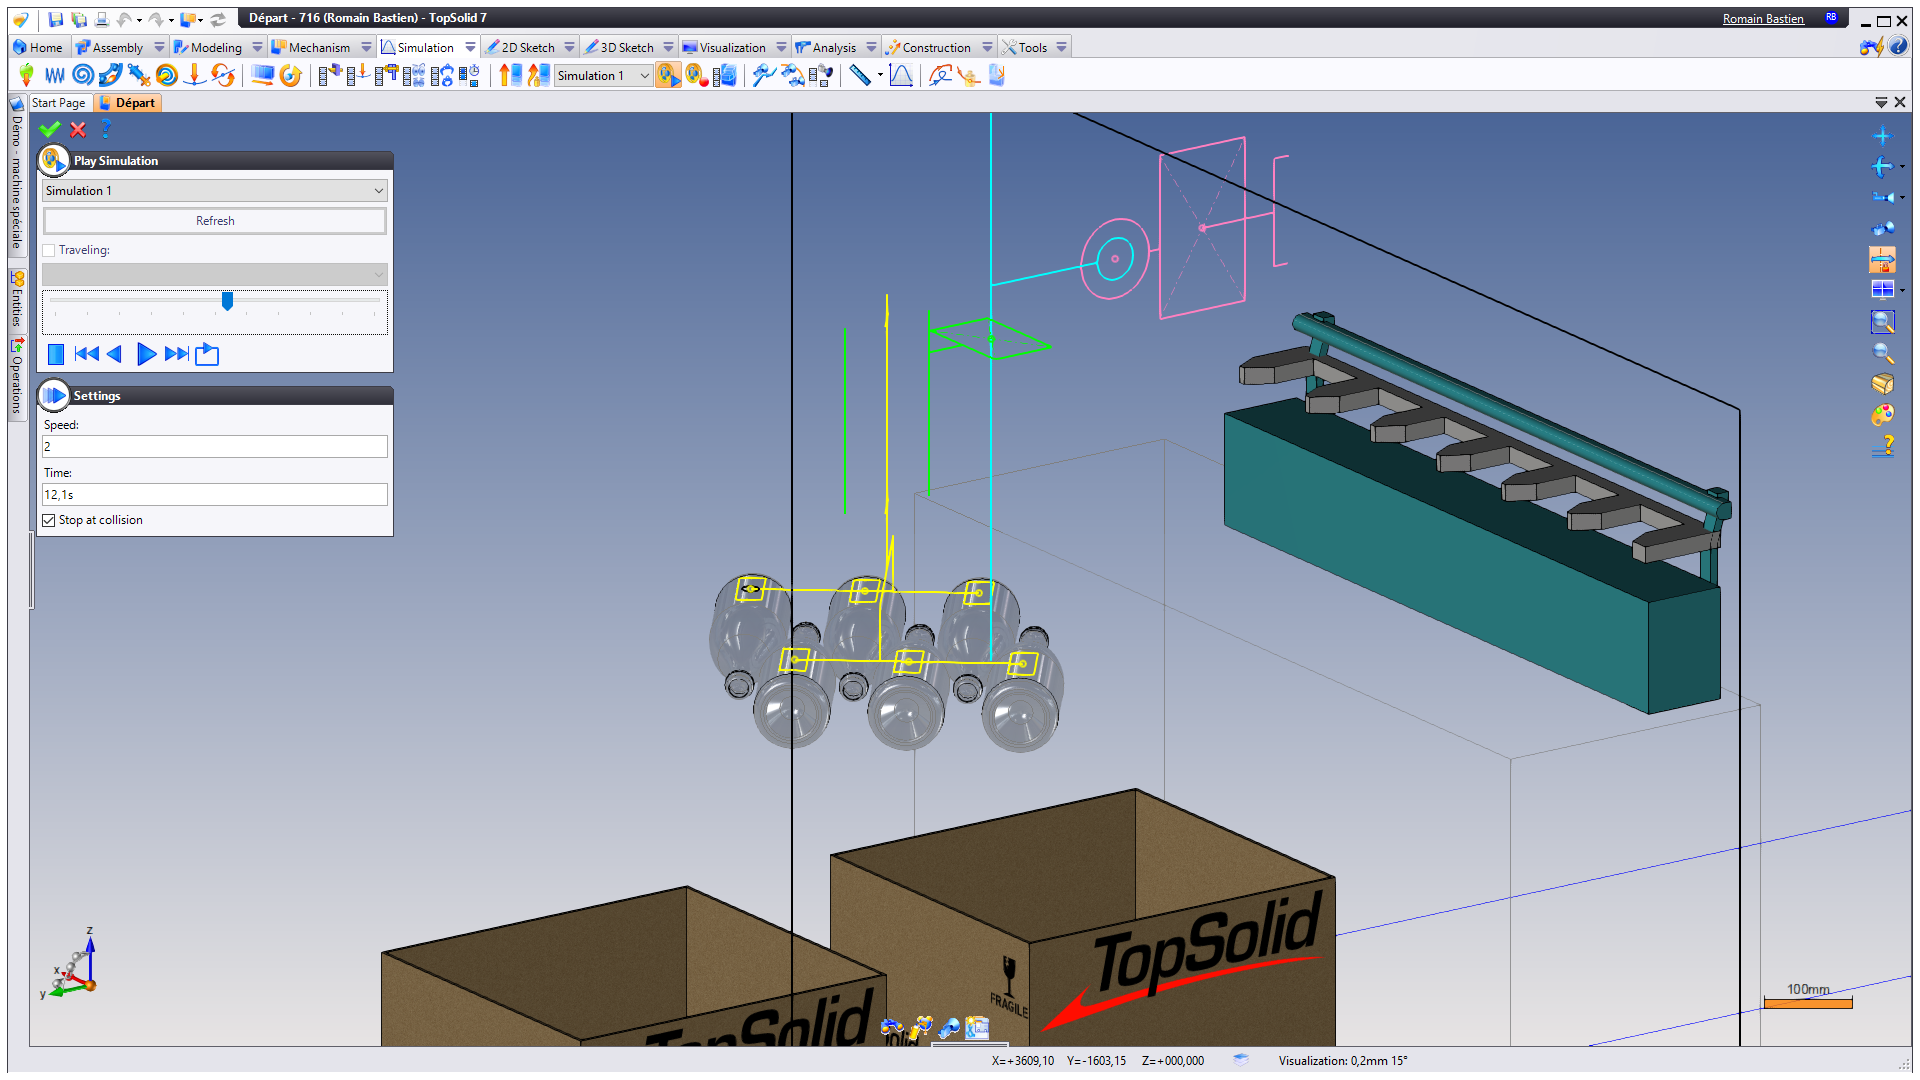This screenshot has height=1080, width=1920.
Task: Click the color palette icon
Action: click(1882, 415)
